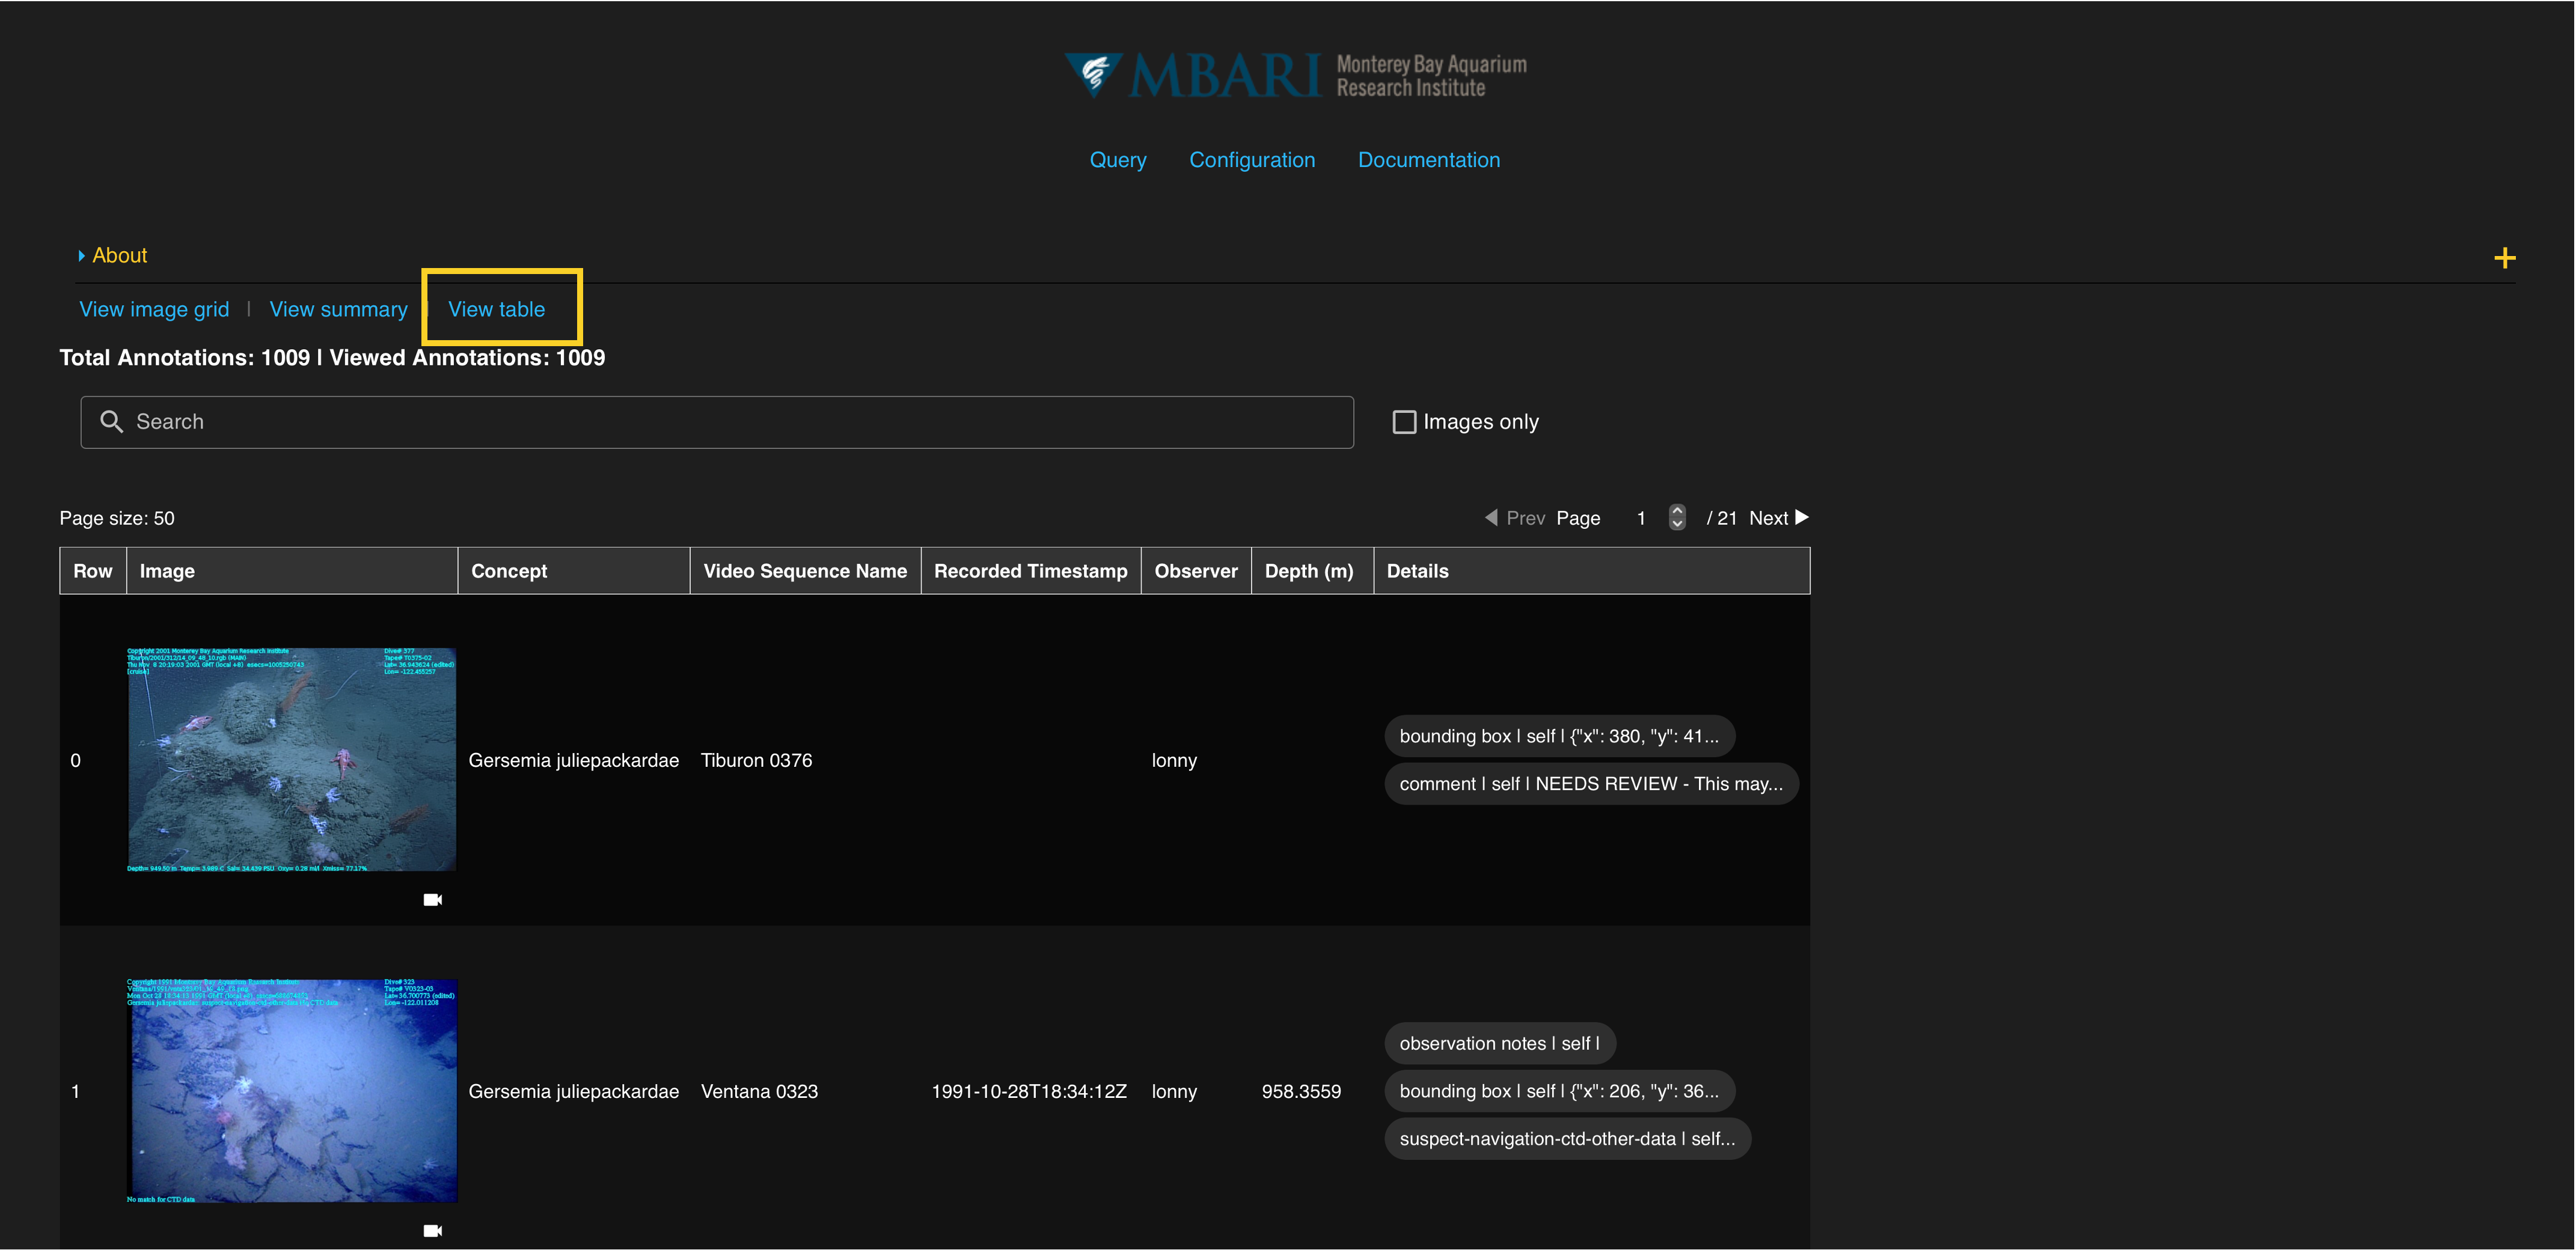The width and height of the screenshot is (2576, 1250).
Task: Click video camera icon under second image
Action: click(432, 1231)
